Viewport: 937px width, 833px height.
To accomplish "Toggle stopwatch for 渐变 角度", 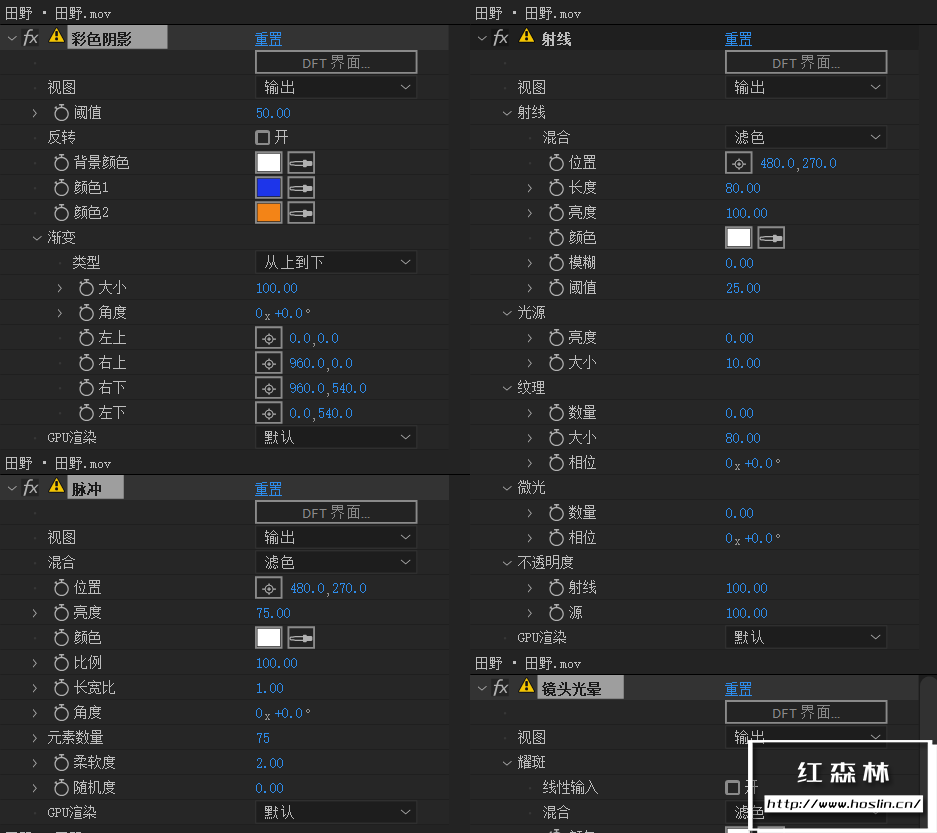I will [86, 313].
